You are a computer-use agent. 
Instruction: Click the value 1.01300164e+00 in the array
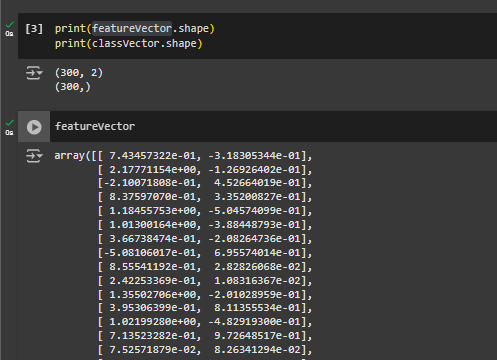pyautogui.click(x=153, y=225)
